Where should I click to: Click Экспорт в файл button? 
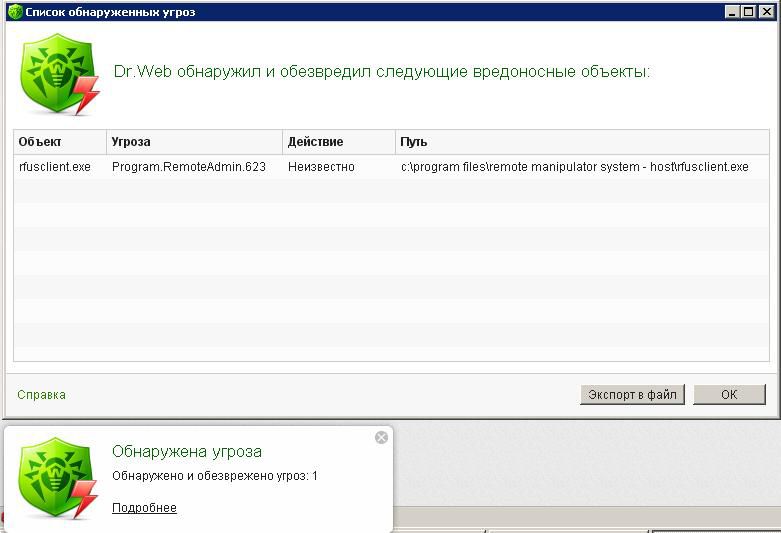point(632,395)
